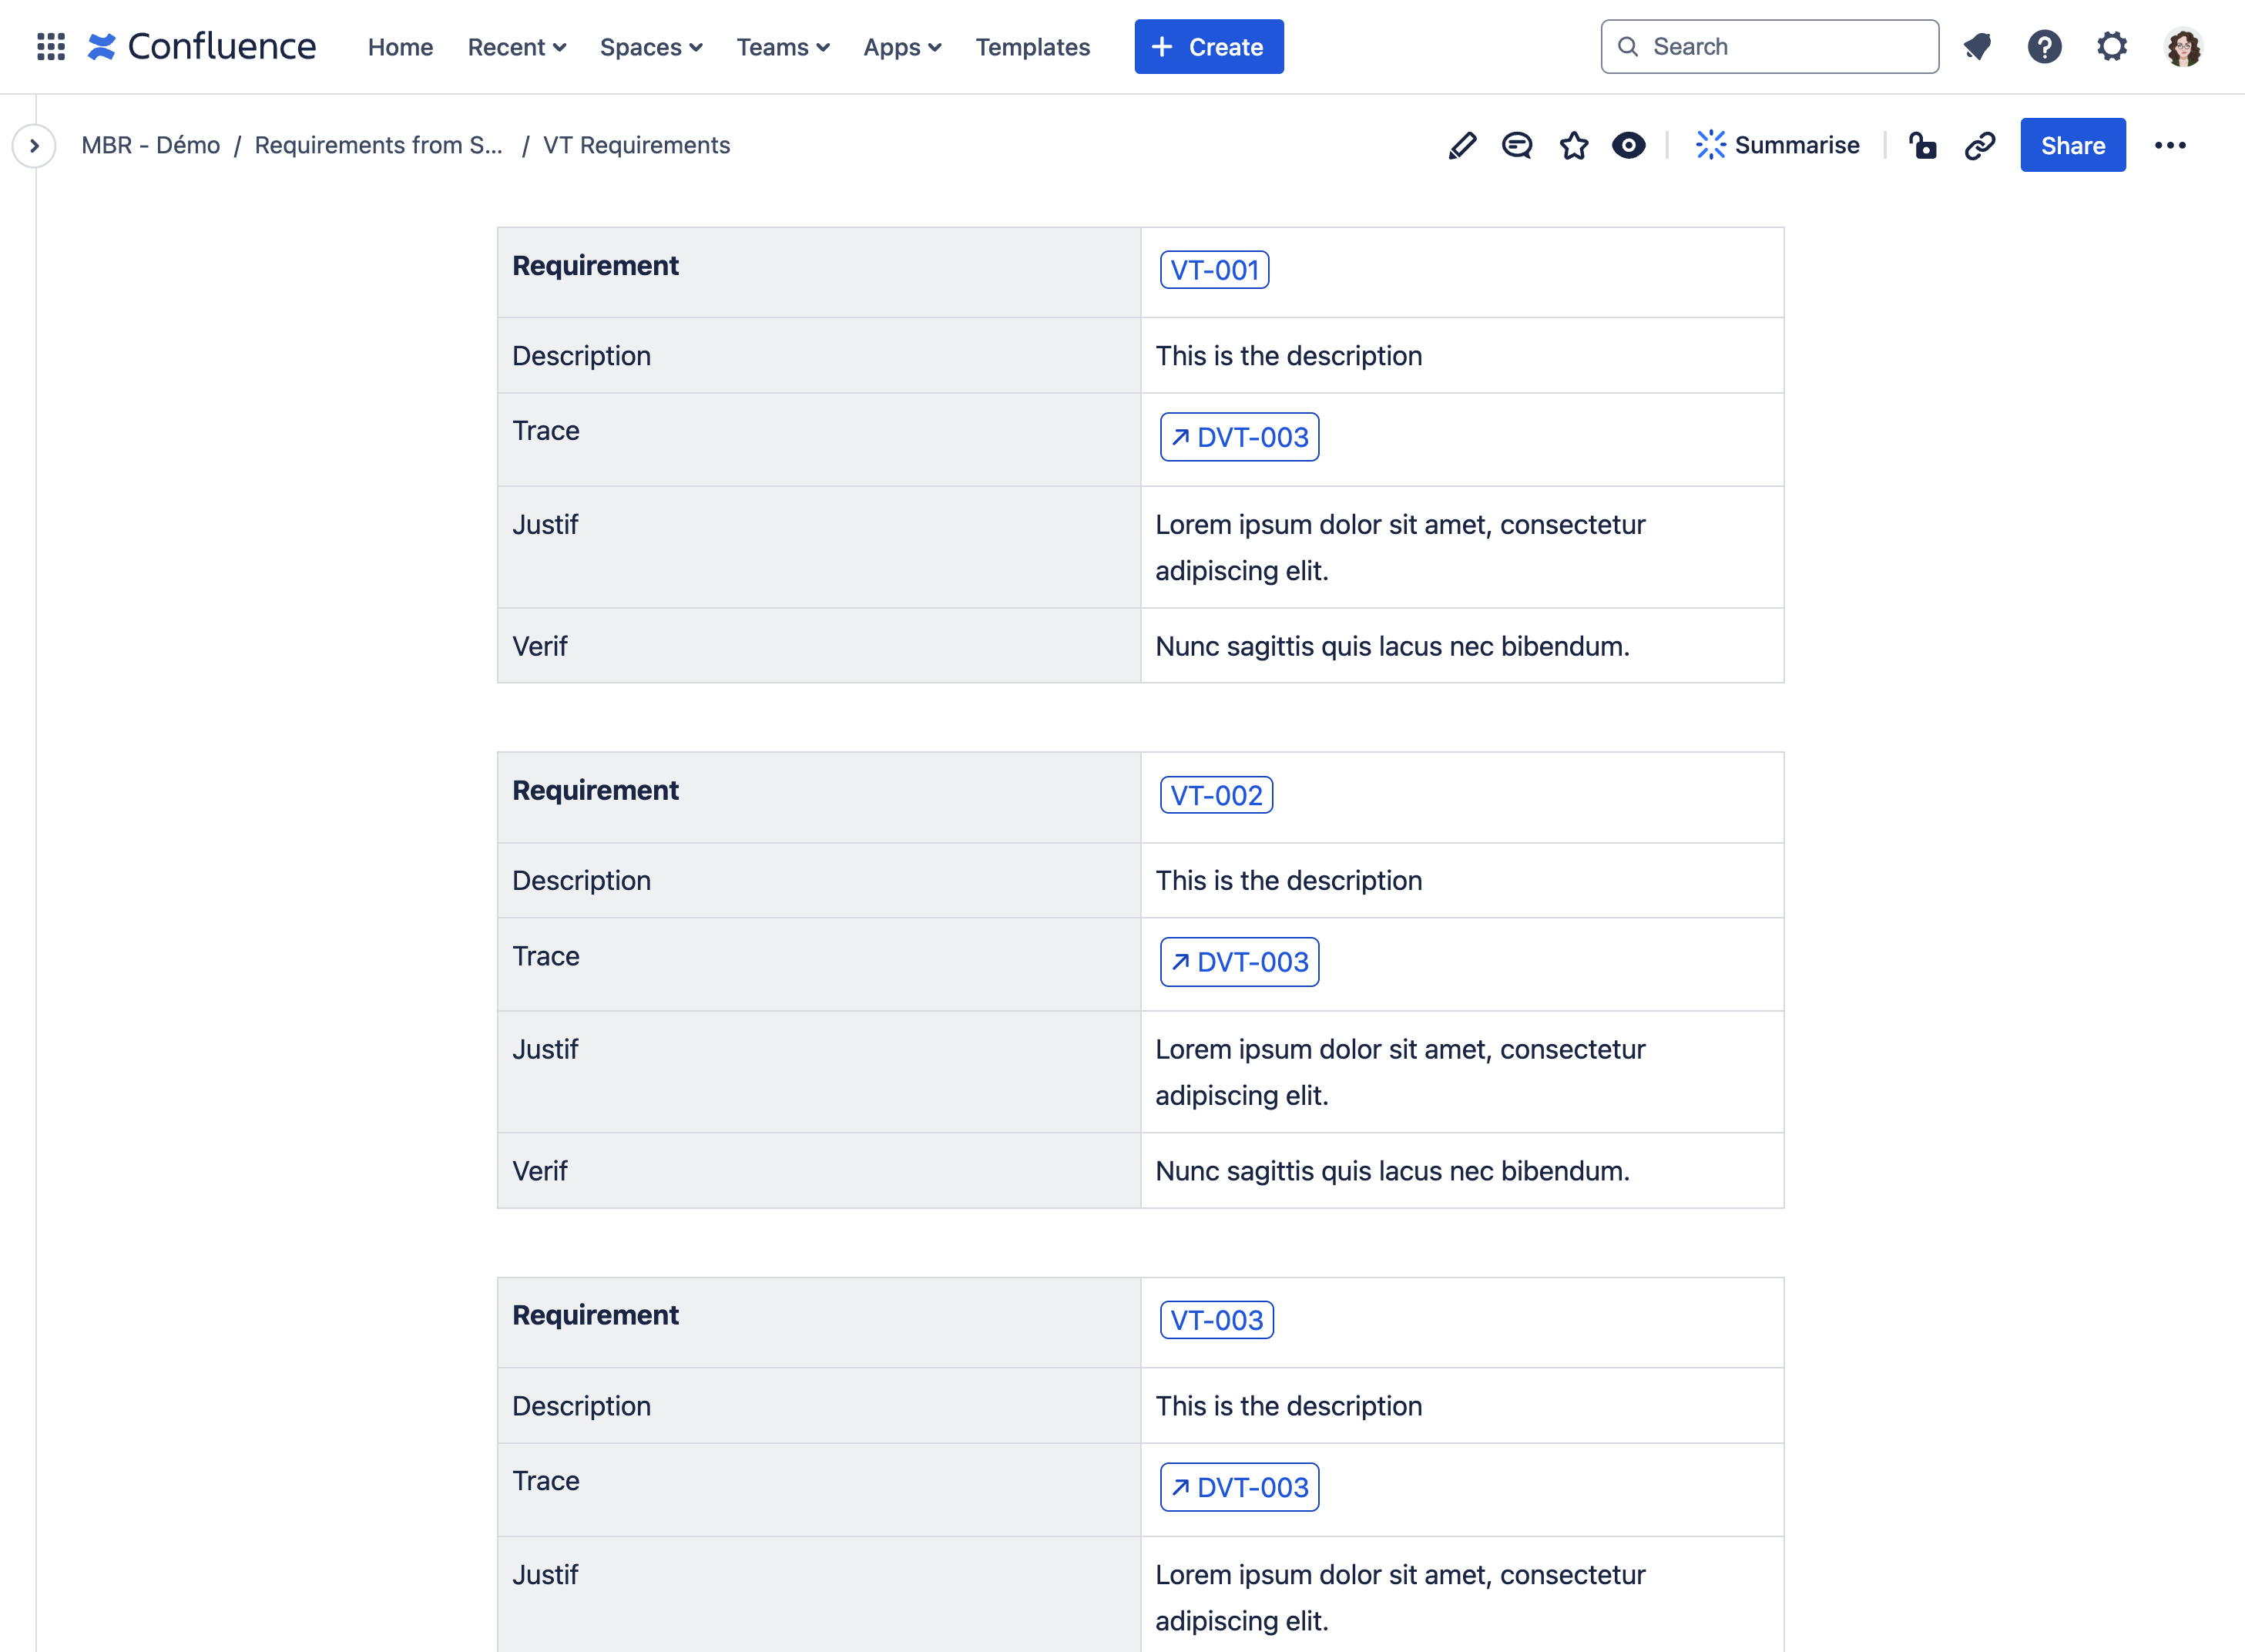Copy the page link icon
Screen dimensions: 2245x1652
click(1980, 146)
